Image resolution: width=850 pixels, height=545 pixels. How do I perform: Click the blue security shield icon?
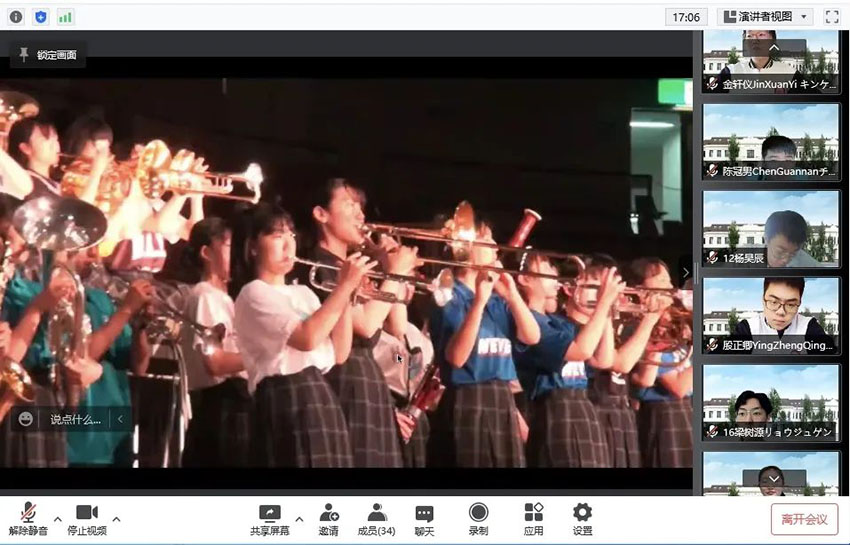click(41, 17)
